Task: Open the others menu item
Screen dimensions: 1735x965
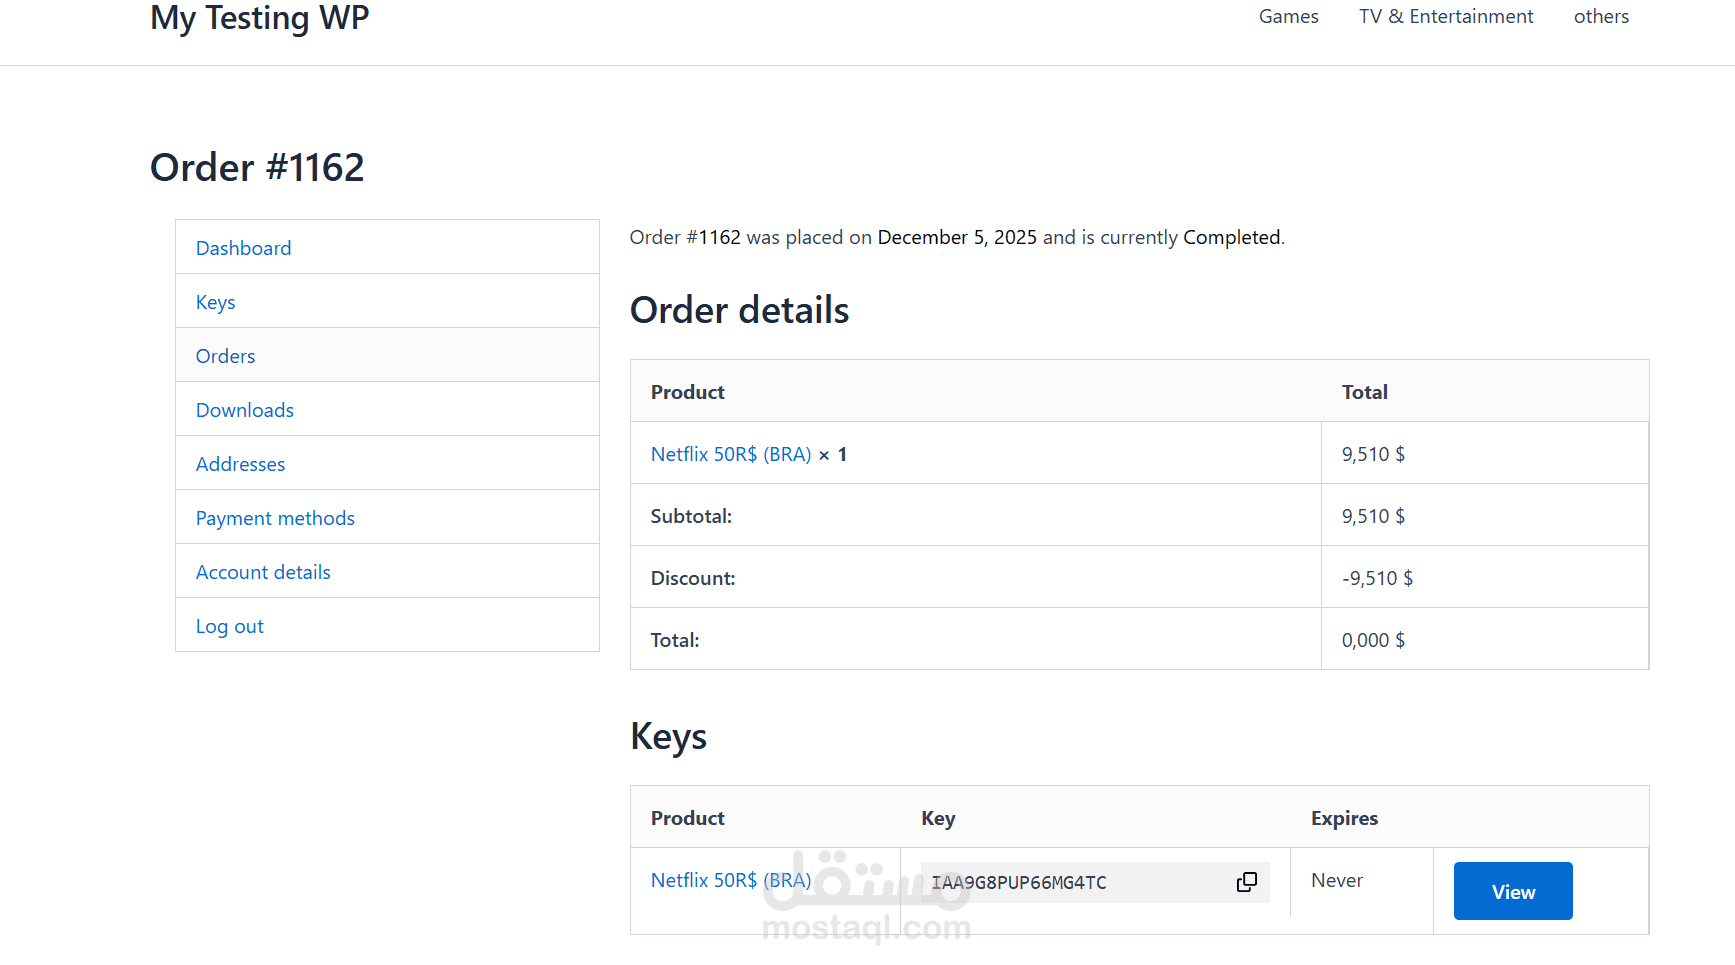Action: click(1601, 16)
